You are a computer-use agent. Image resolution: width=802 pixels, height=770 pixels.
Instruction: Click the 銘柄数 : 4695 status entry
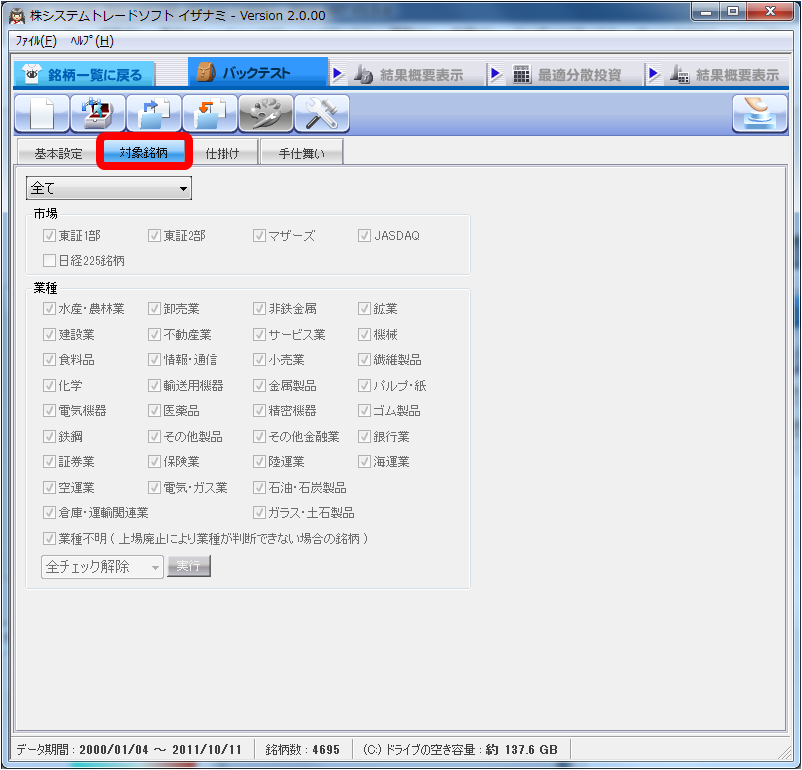(302, 750)
